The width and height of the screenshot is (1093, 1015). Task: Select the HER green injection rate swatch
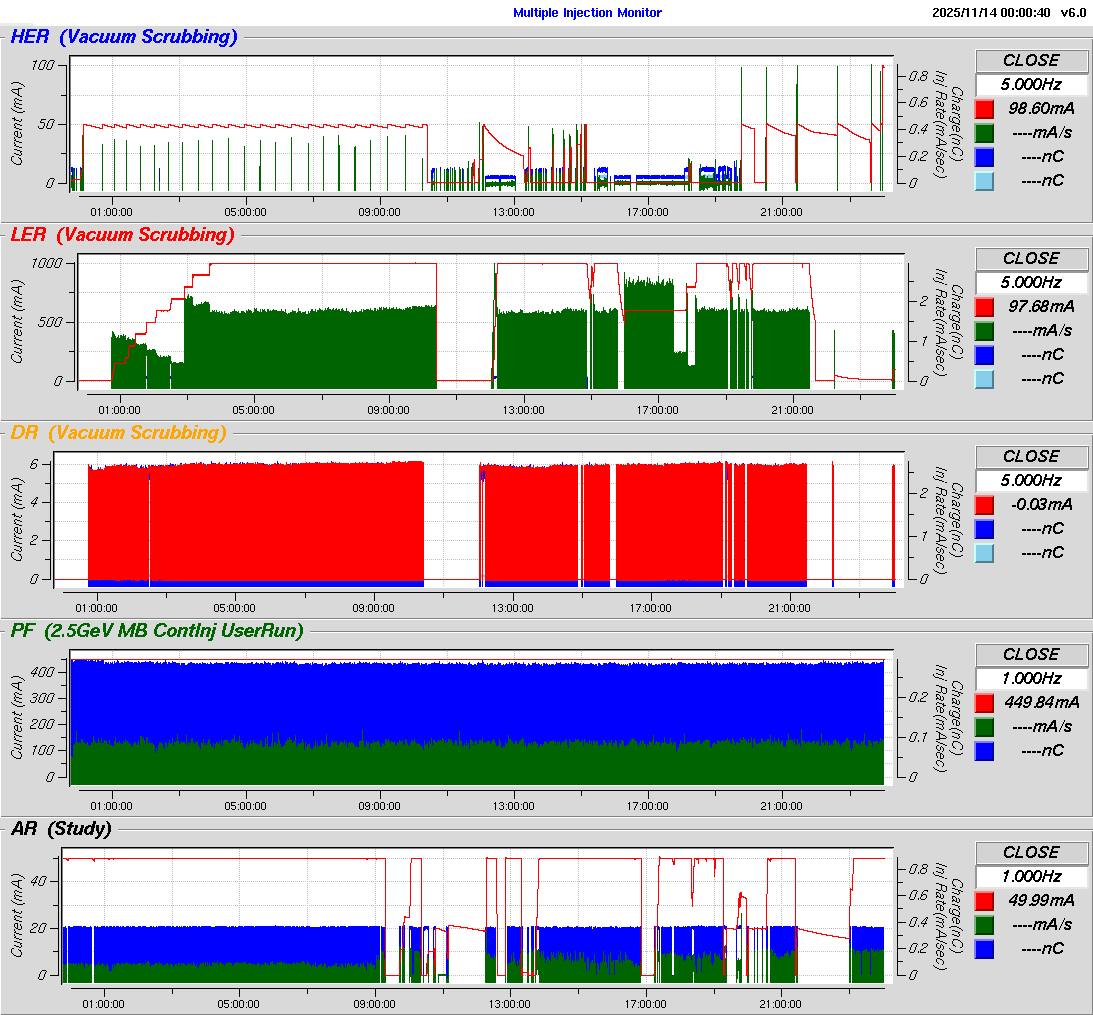coord(984,133)
